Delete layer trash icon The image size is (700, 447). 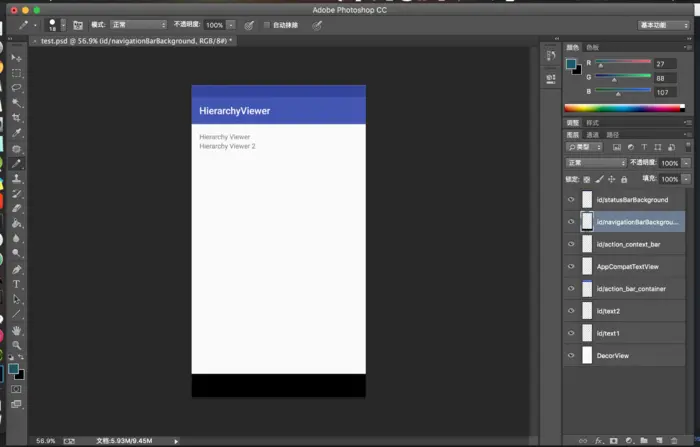coord(674,441)
